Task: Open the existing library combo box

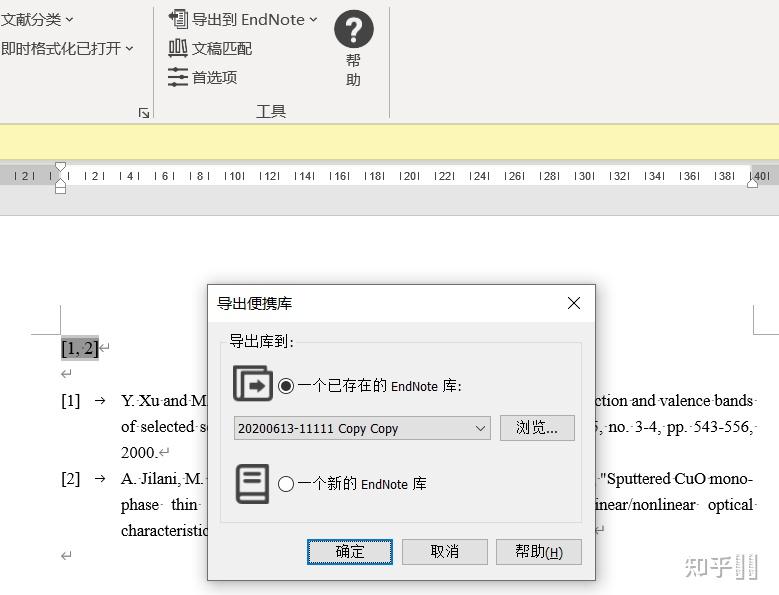Action: pyautogui.click(x=362, y=428)
